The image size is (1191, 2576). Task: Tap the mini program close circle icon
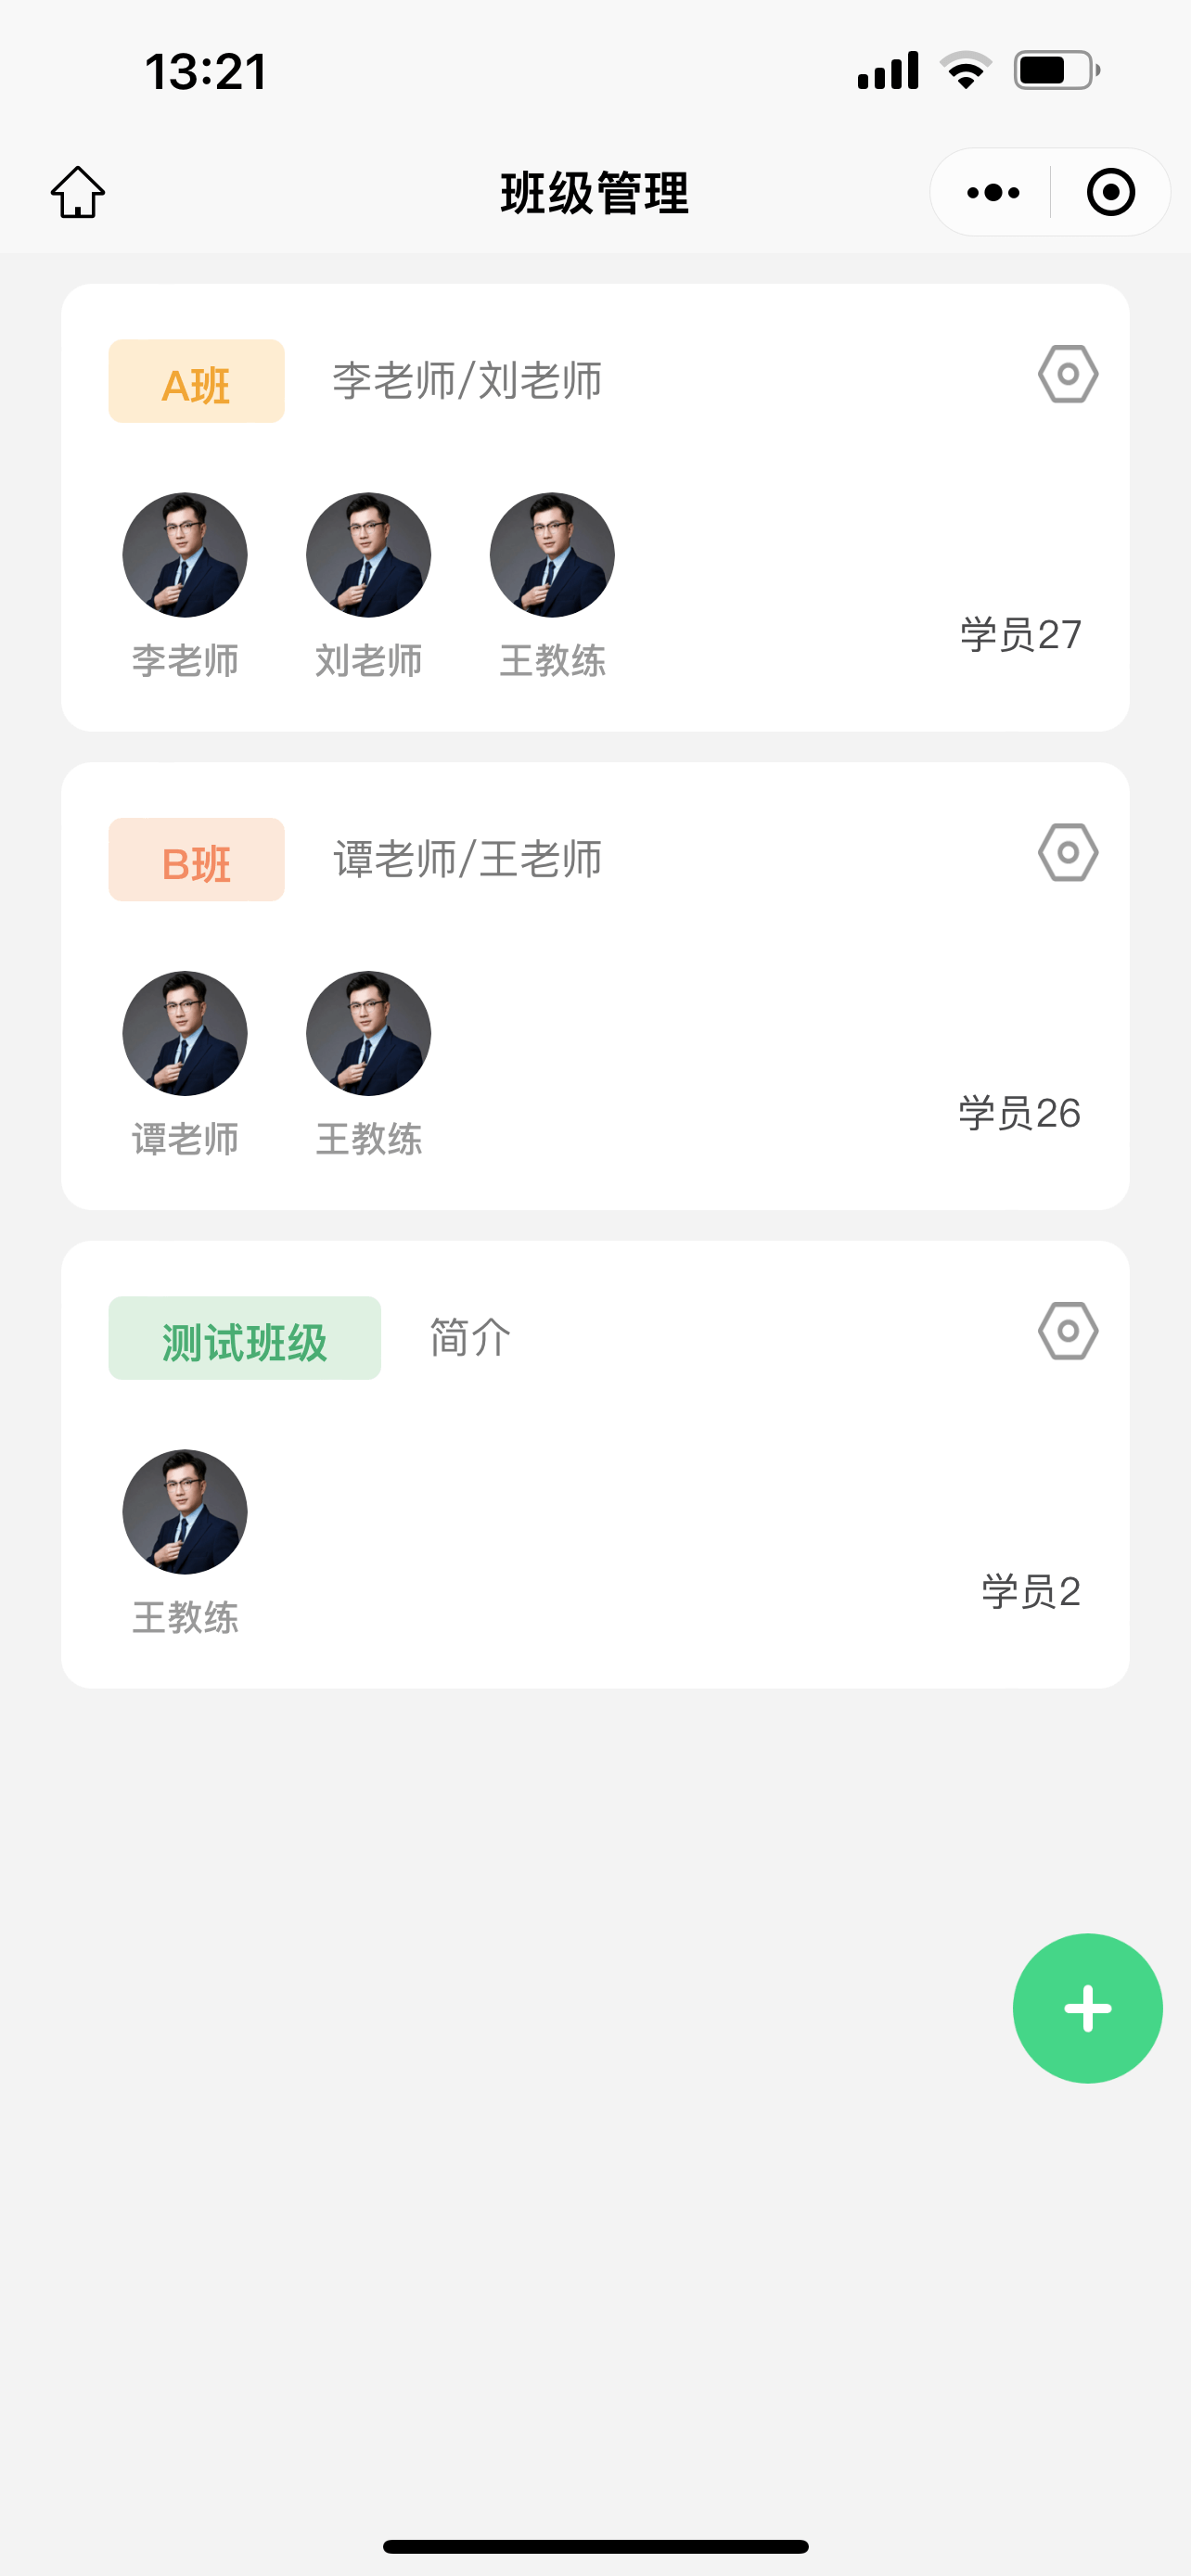1110,192
